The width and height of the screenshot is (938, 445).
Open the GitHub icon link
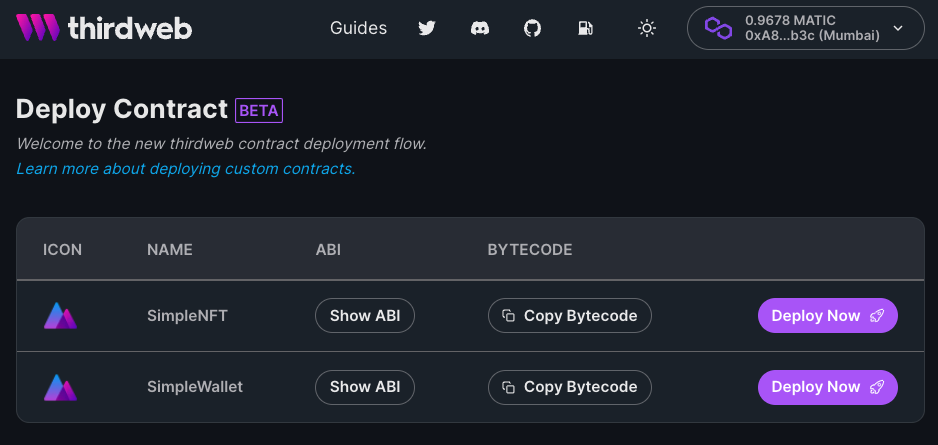click(533, 28)
